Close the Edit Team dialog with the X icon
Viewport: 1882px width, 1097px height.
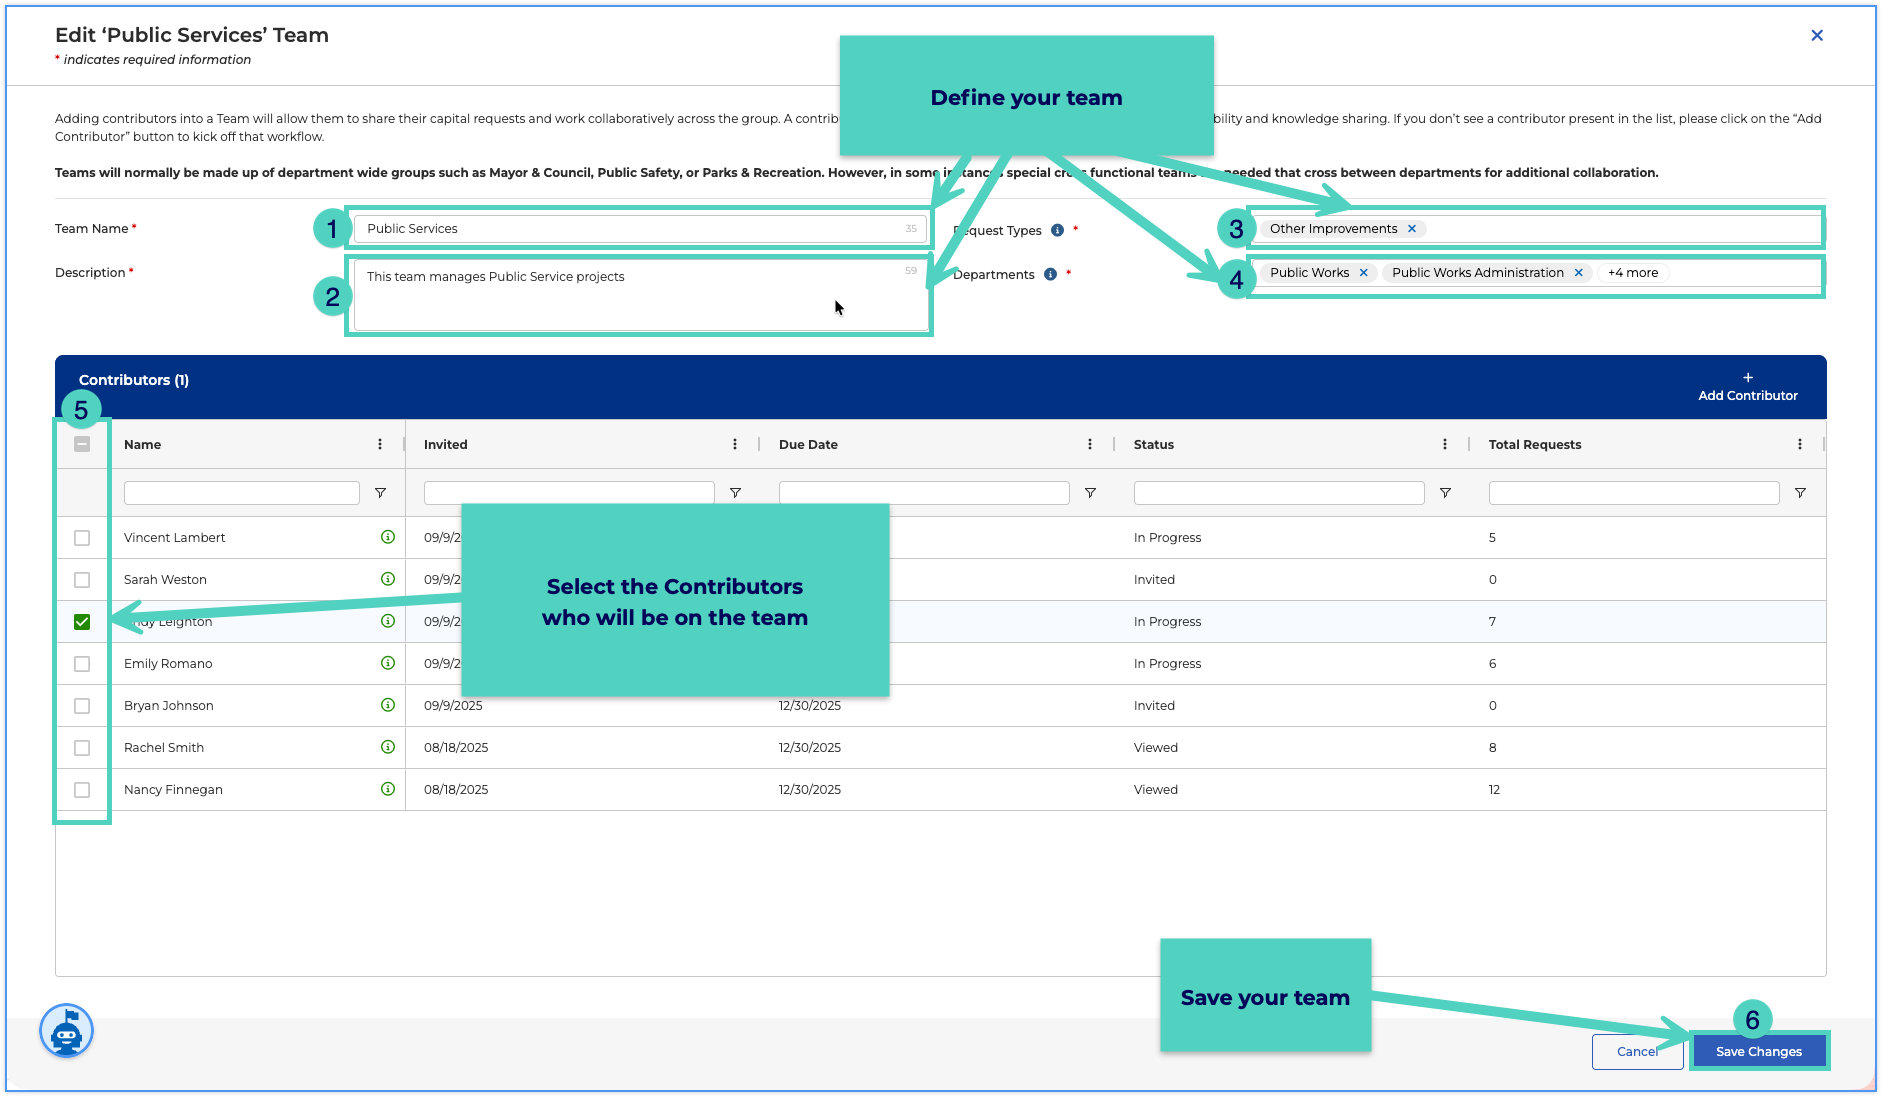point(1817,35)
